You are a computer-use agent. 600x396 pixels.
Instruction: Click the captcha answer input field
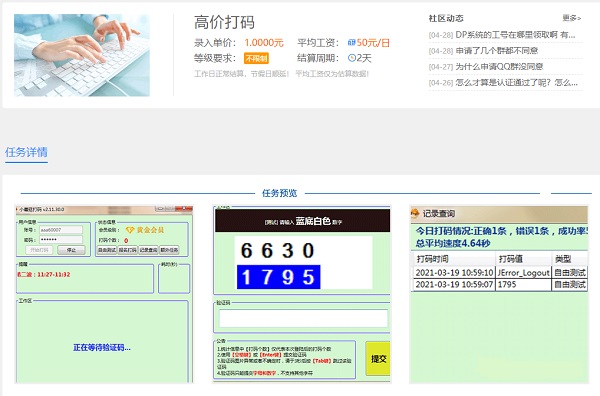(303, 318)
